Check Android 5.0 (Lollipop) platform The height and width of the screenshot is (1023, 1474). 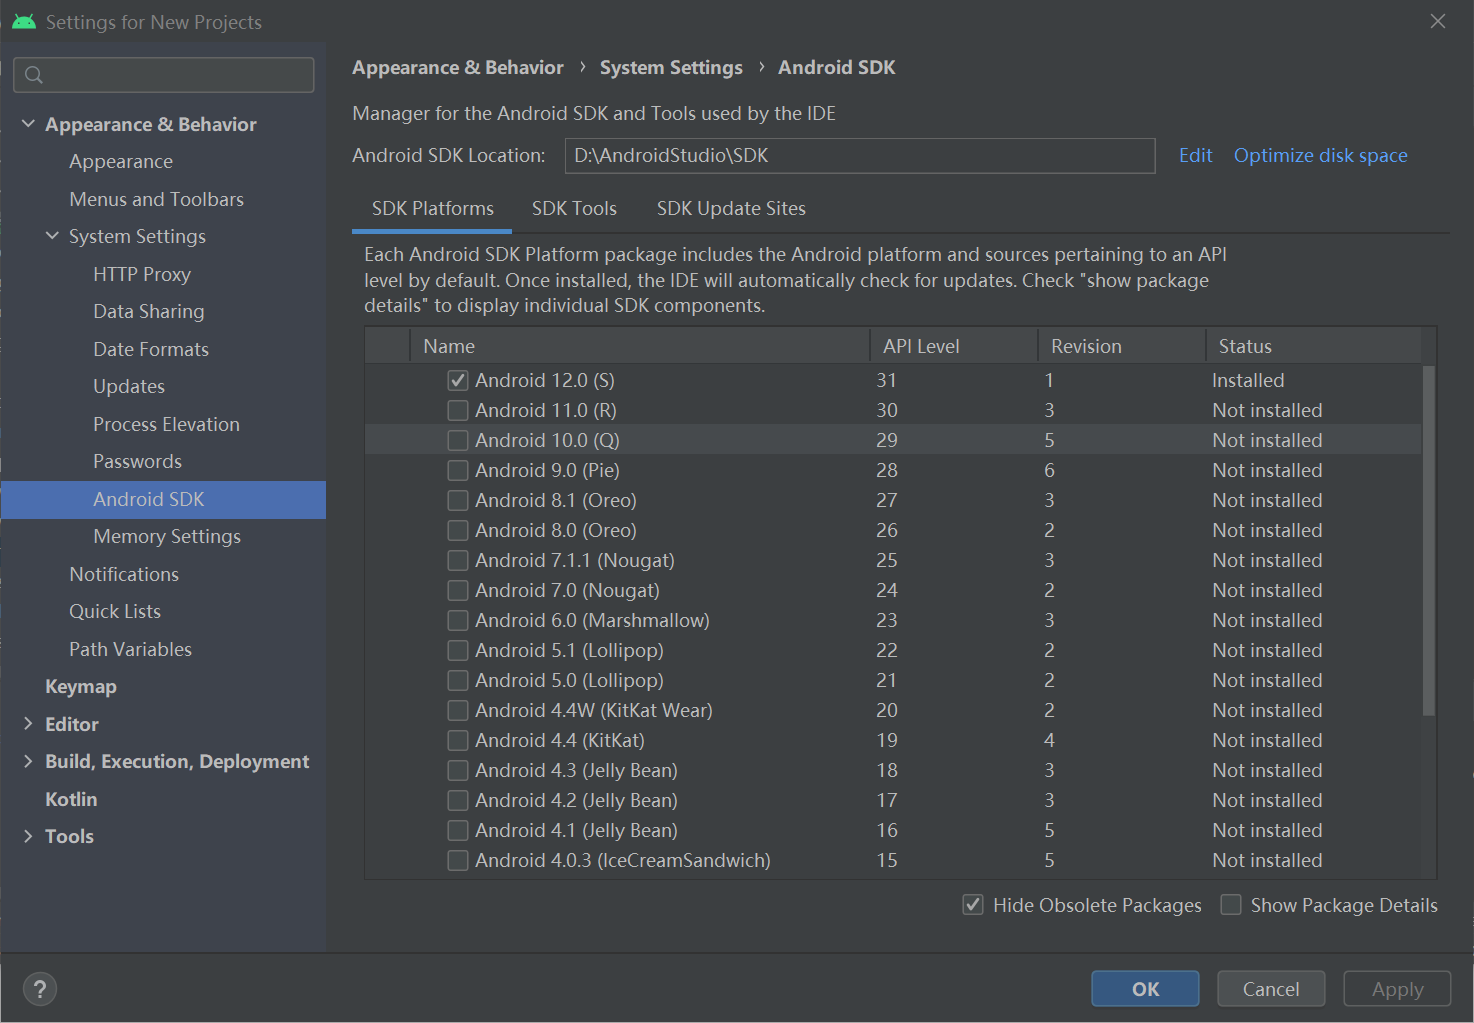[458, 680]
